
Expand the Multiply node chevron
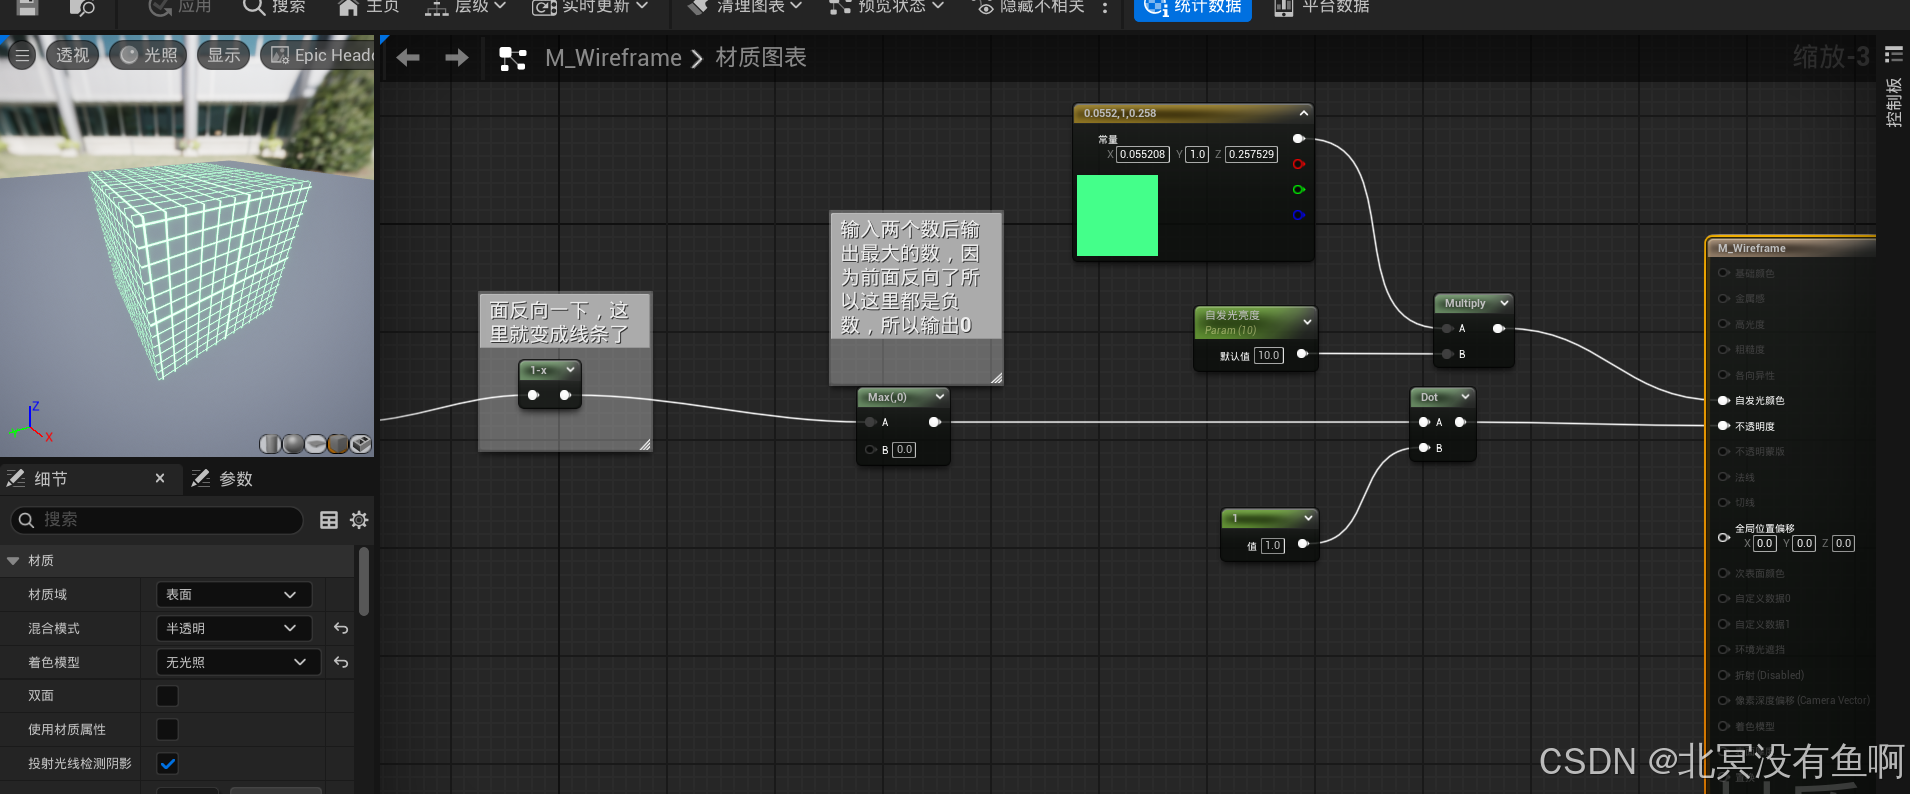pyautogui.click(x=1504, y=303)
